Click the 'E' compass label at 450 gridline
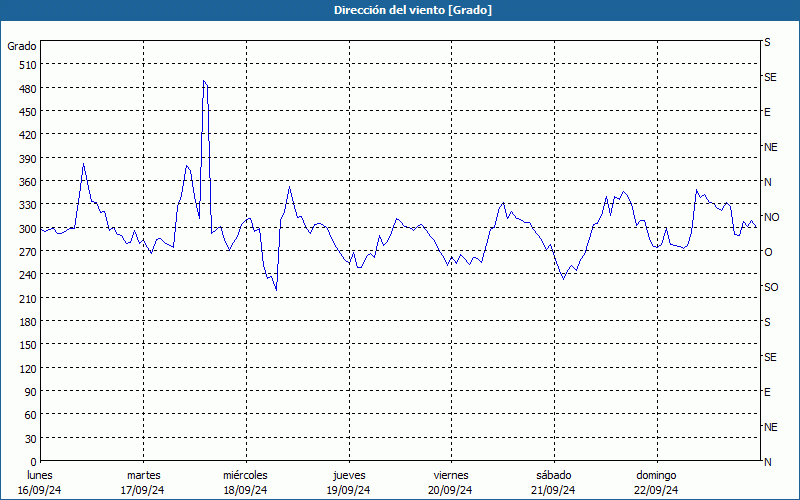Screen dimensions: 800x500 767,112
